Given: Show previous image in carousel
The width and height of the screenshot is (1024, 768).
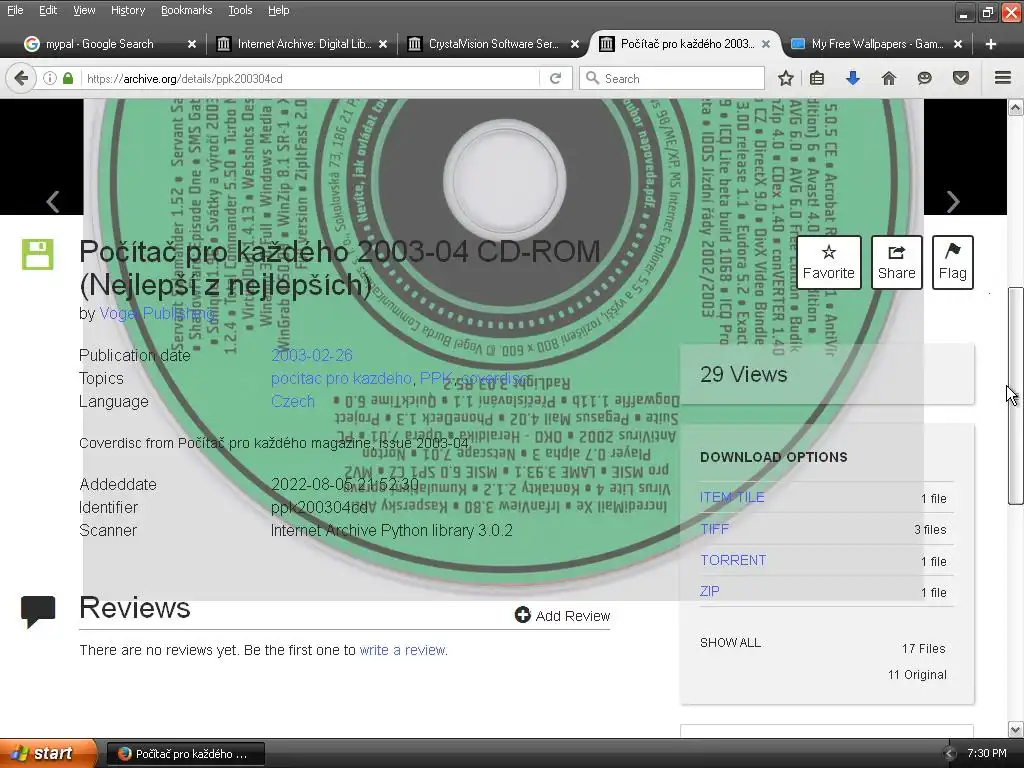Looking at the screenshot, I should click(53, 202).
